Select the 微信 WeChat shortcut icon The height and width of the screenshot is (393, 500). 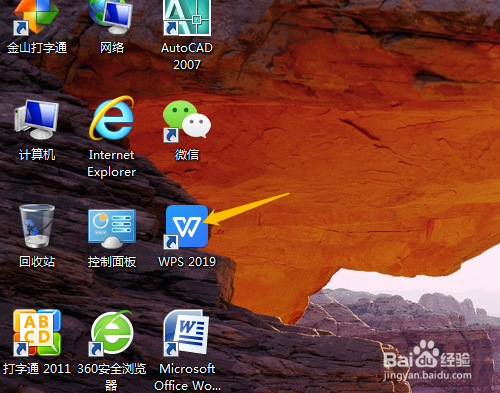click(187, 121)
